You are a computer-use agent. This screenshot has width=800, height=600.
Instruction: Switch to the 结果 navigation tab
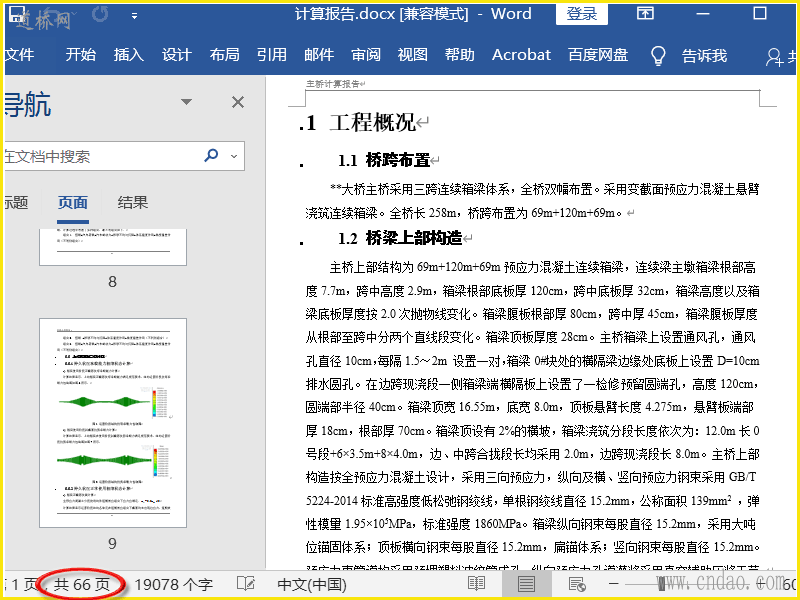(x=133, y=202)
